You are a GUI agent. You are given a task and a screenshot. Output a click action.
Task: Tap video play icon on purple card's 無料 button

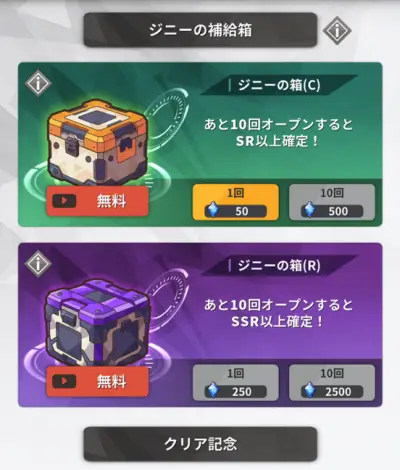(64, 381)
